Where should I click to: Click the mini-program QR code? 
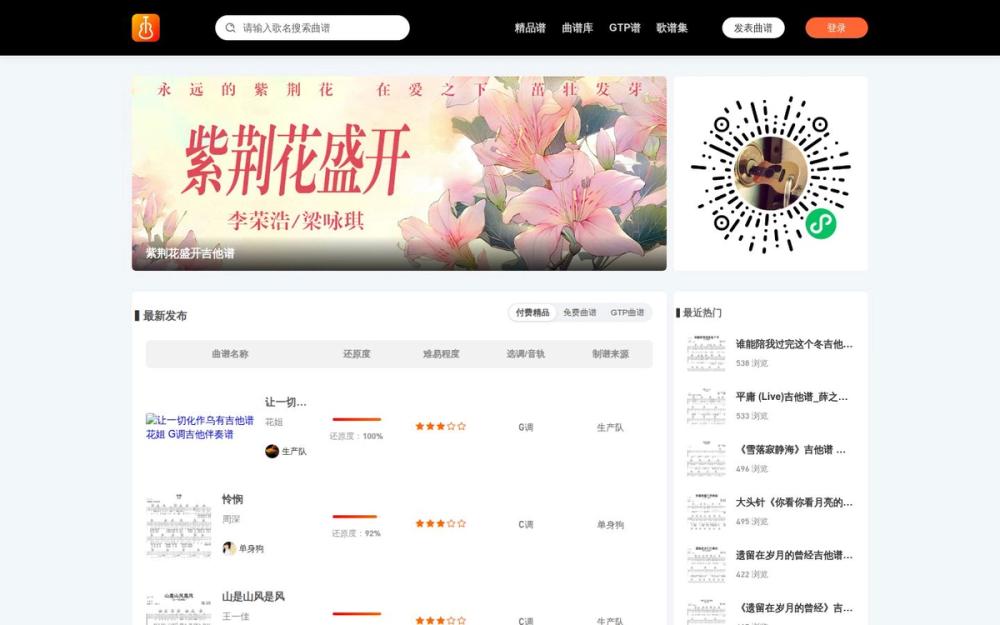point(770,173)
